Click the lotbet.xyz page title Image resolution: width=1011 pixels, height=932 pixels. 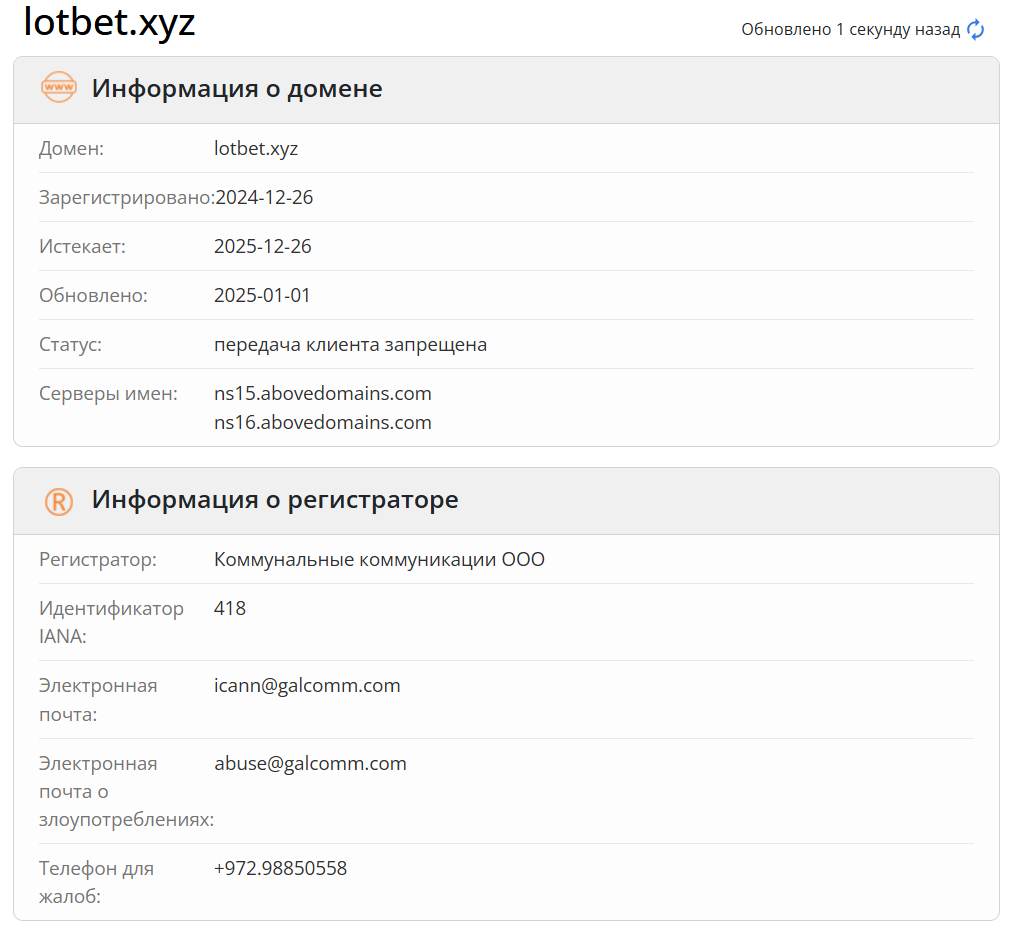[109, 23]
